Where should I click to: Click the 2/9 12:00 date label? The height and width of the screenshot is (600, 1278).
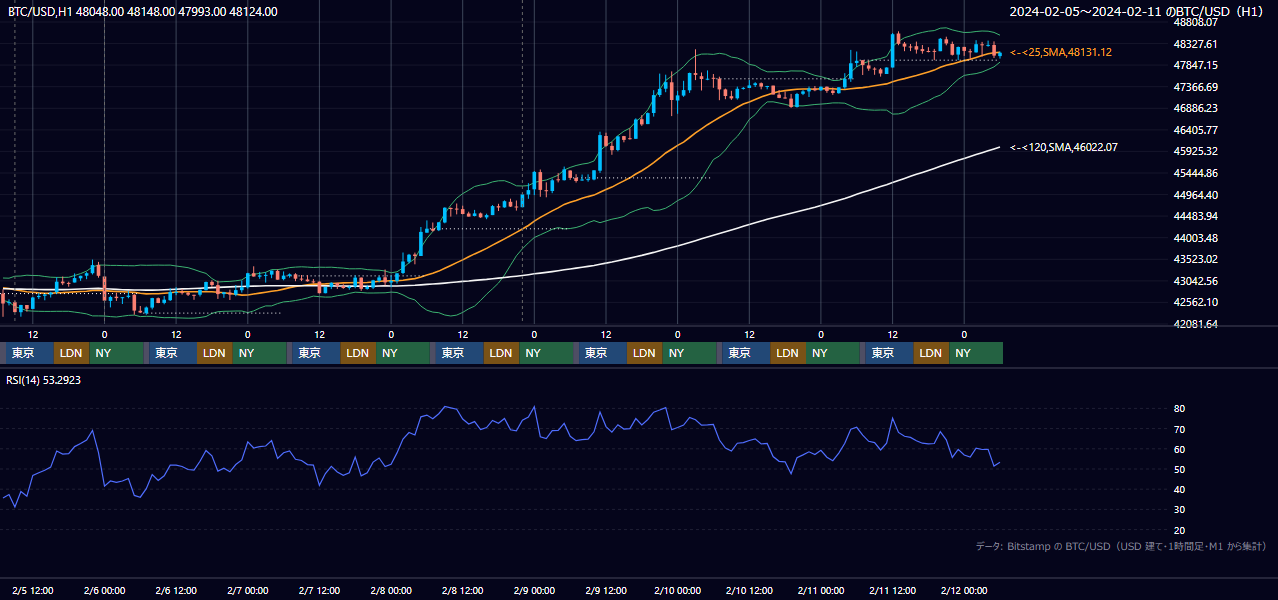[x=606, y=590]
